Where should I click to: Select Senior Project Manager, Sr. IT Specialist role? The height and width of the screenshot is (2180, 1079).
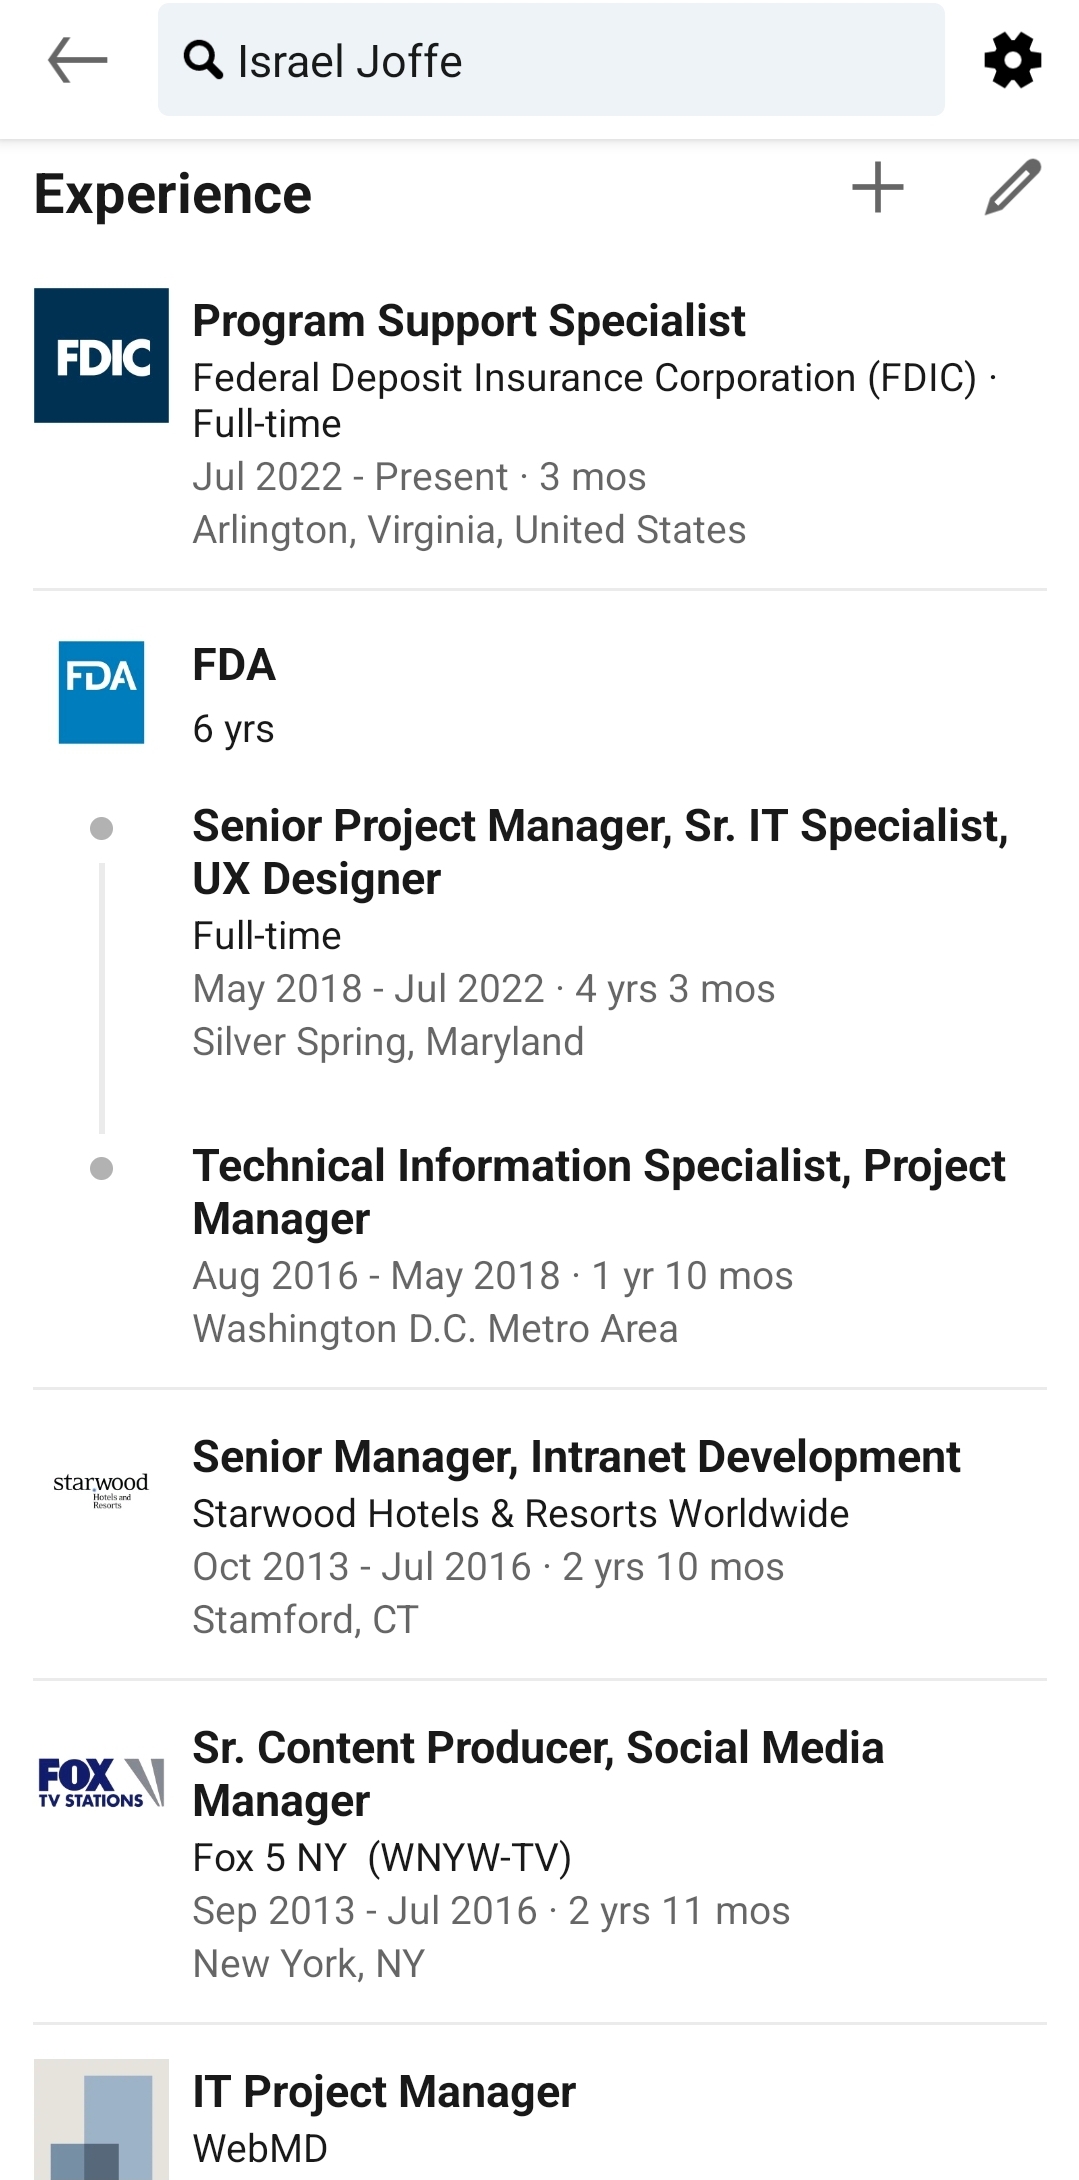[x=600, y=852]
